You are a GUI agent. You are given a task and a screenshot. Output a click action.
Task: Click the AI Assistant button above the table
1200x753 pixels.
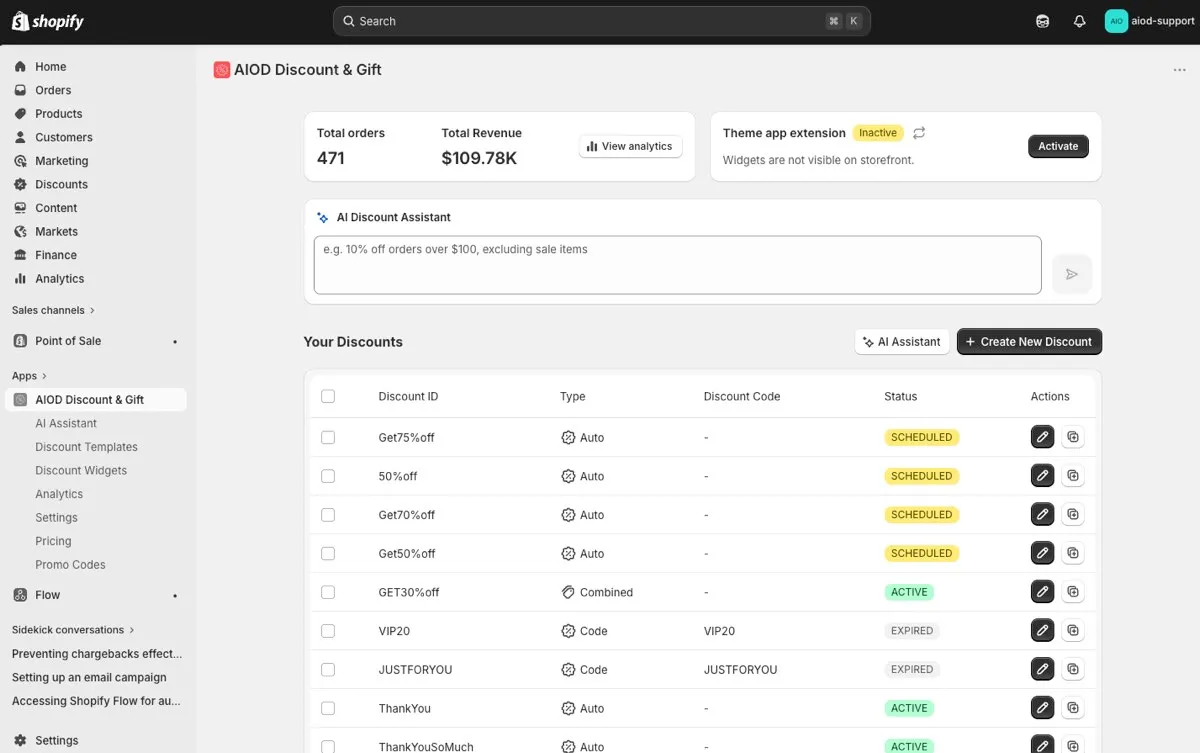[902, 342]
